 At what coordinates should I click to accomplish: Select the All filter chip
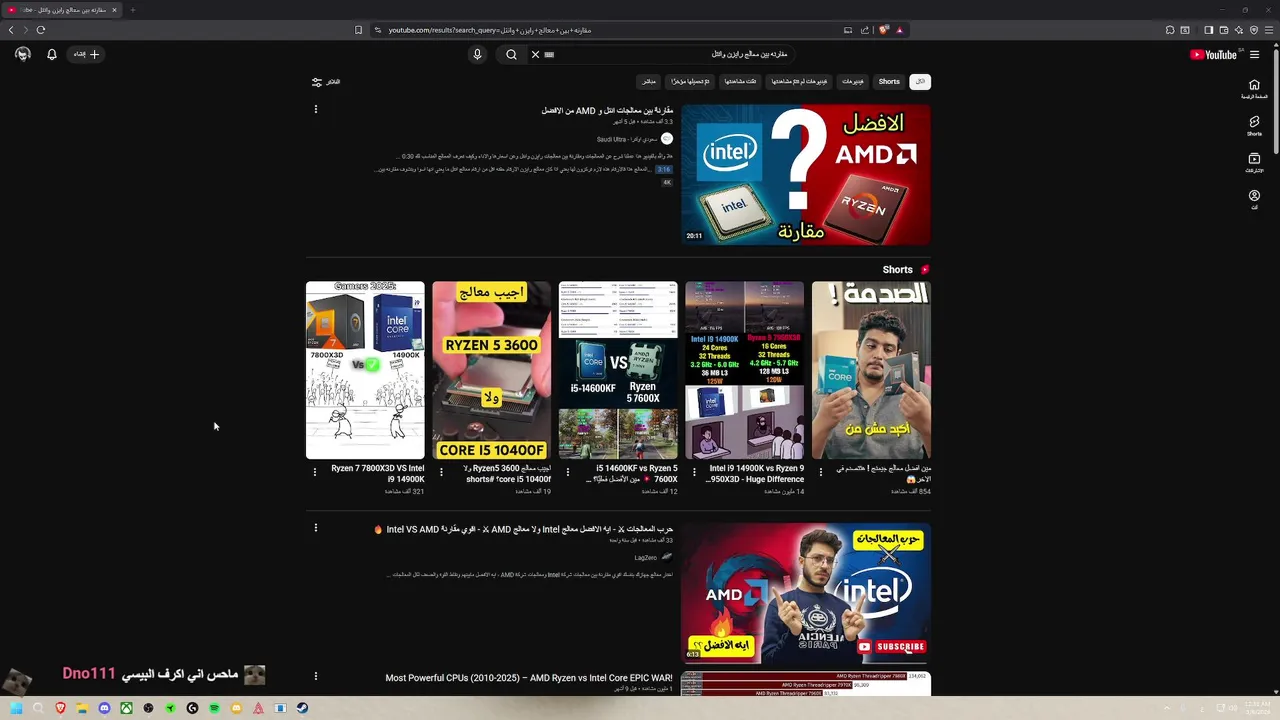pyautogui.click(x=920, y=82)
